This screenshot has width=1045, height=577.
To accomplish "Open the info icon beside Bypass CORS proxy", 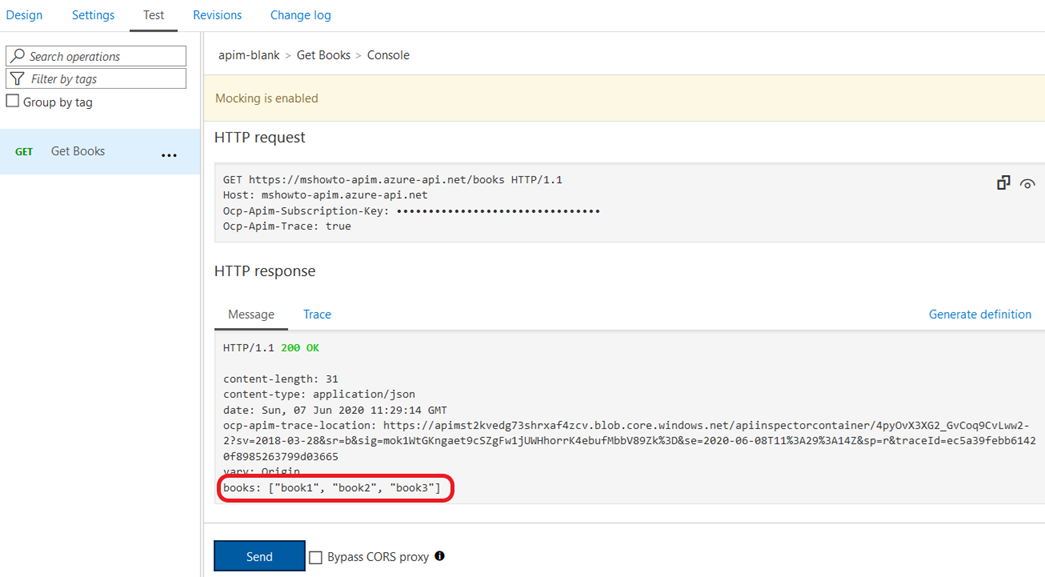I will point(440,556).
